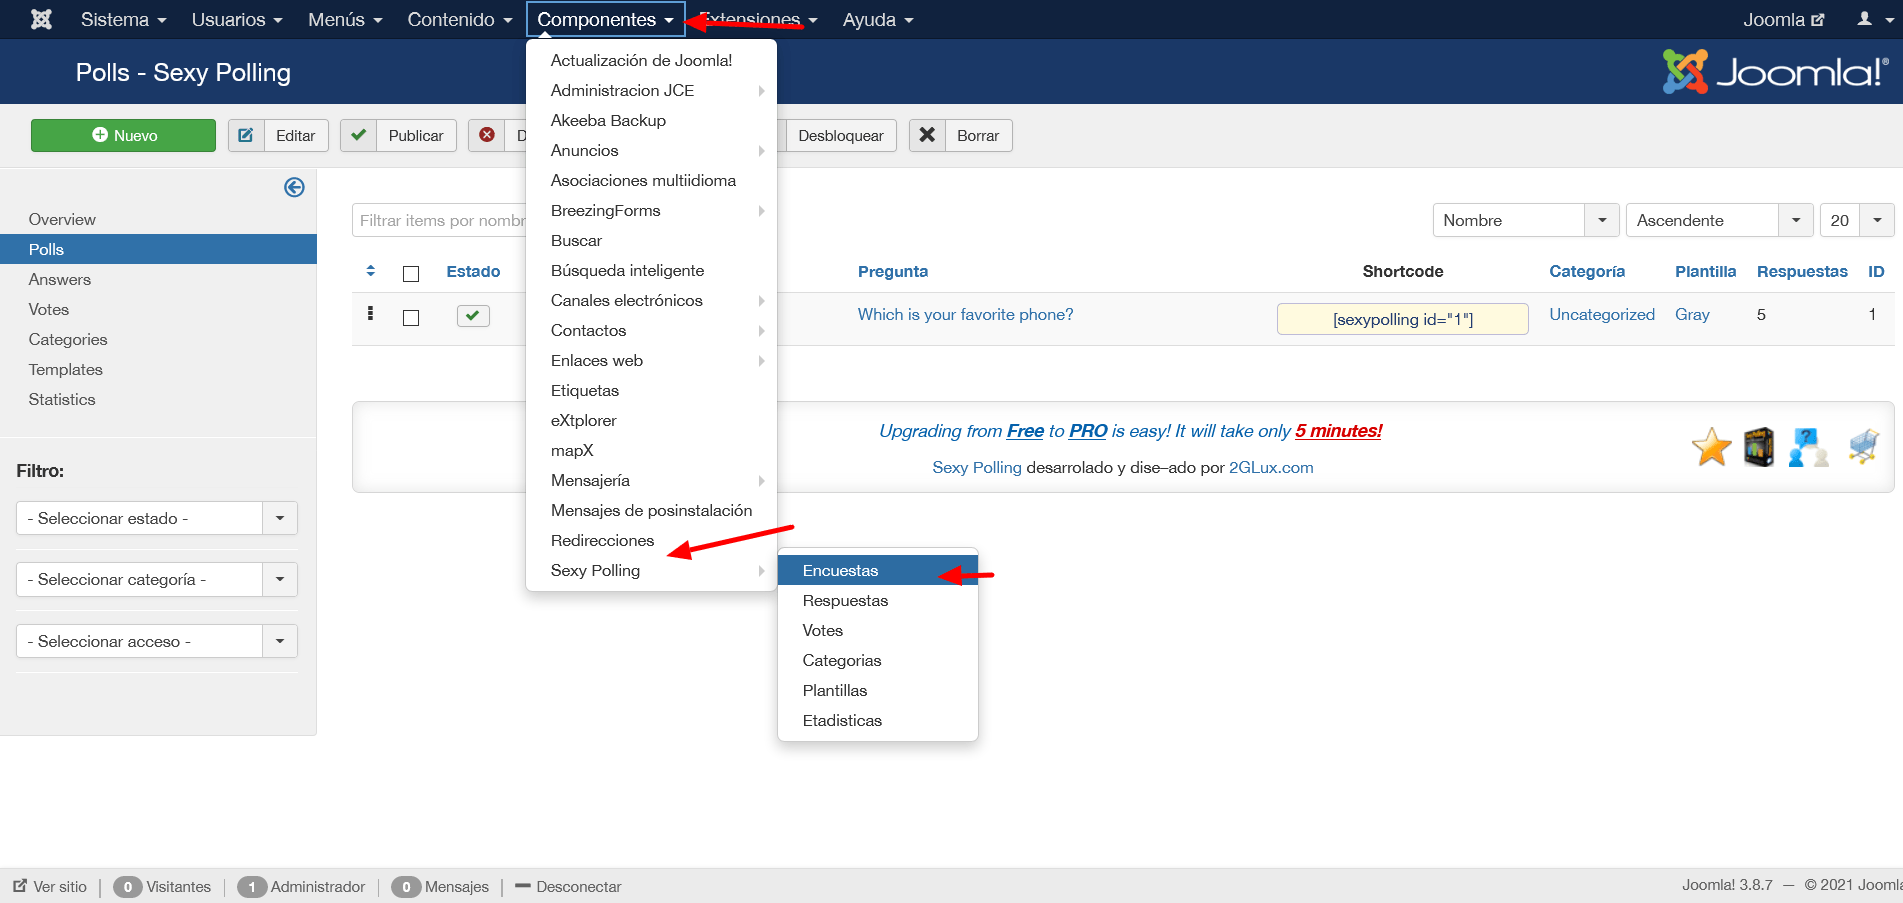Open the Contenido menu

click(460, 19)
